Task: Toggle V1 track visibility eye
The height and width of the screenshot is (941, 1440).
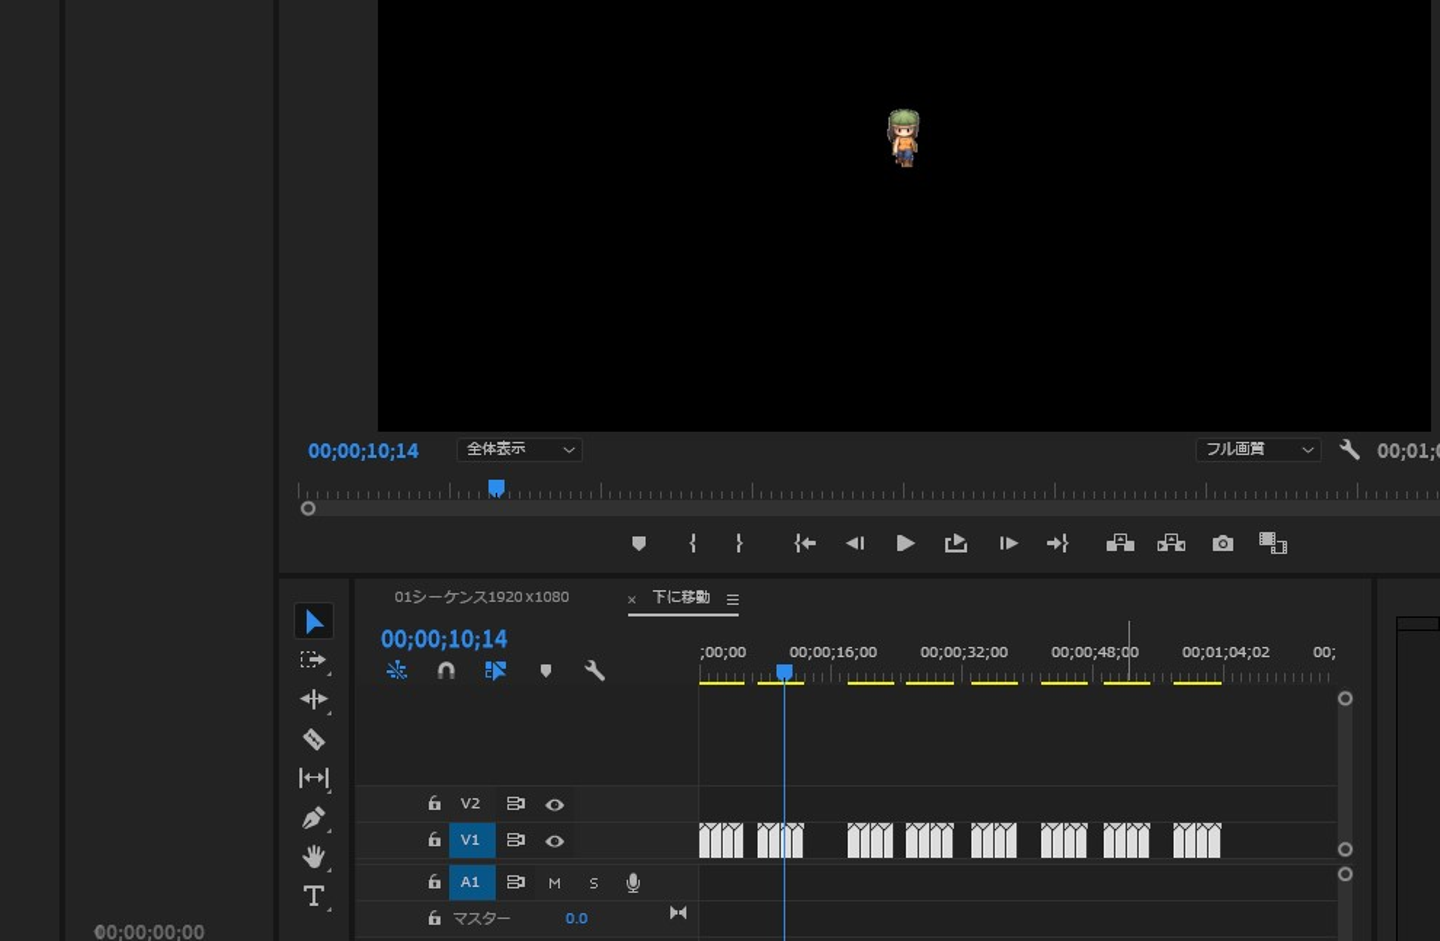Action: pos(554,841)
